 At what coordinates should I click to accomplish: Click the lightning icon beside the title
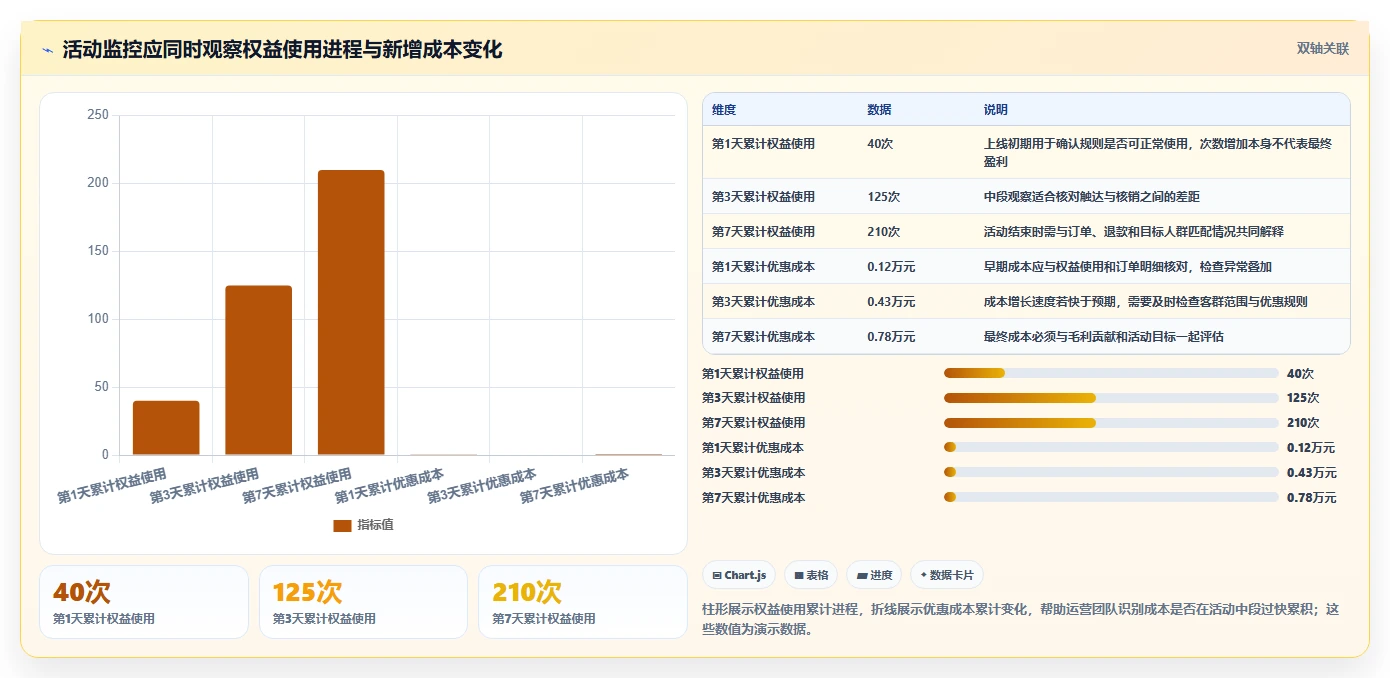48,50
